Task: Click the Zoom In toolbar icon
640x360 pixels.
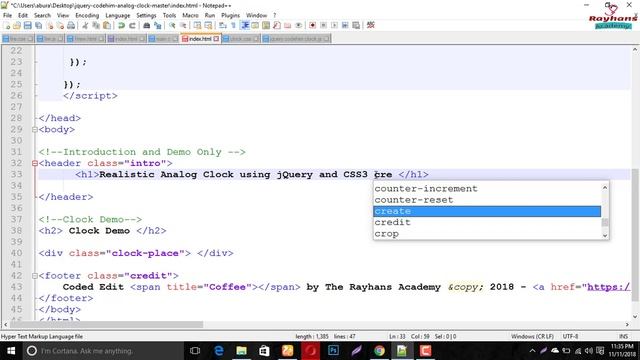Action: pos(172,25)
